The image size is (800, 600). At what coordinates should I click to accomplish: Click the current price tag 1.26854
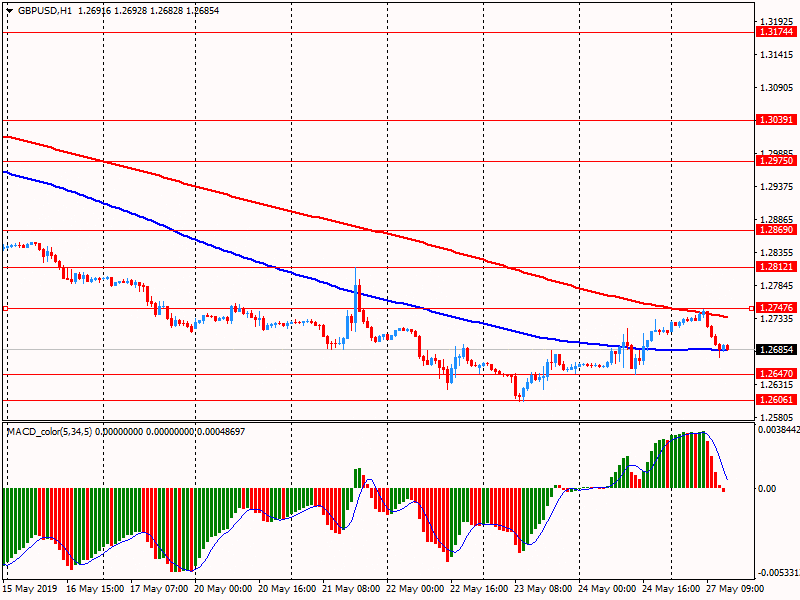(x=775, y=350)
